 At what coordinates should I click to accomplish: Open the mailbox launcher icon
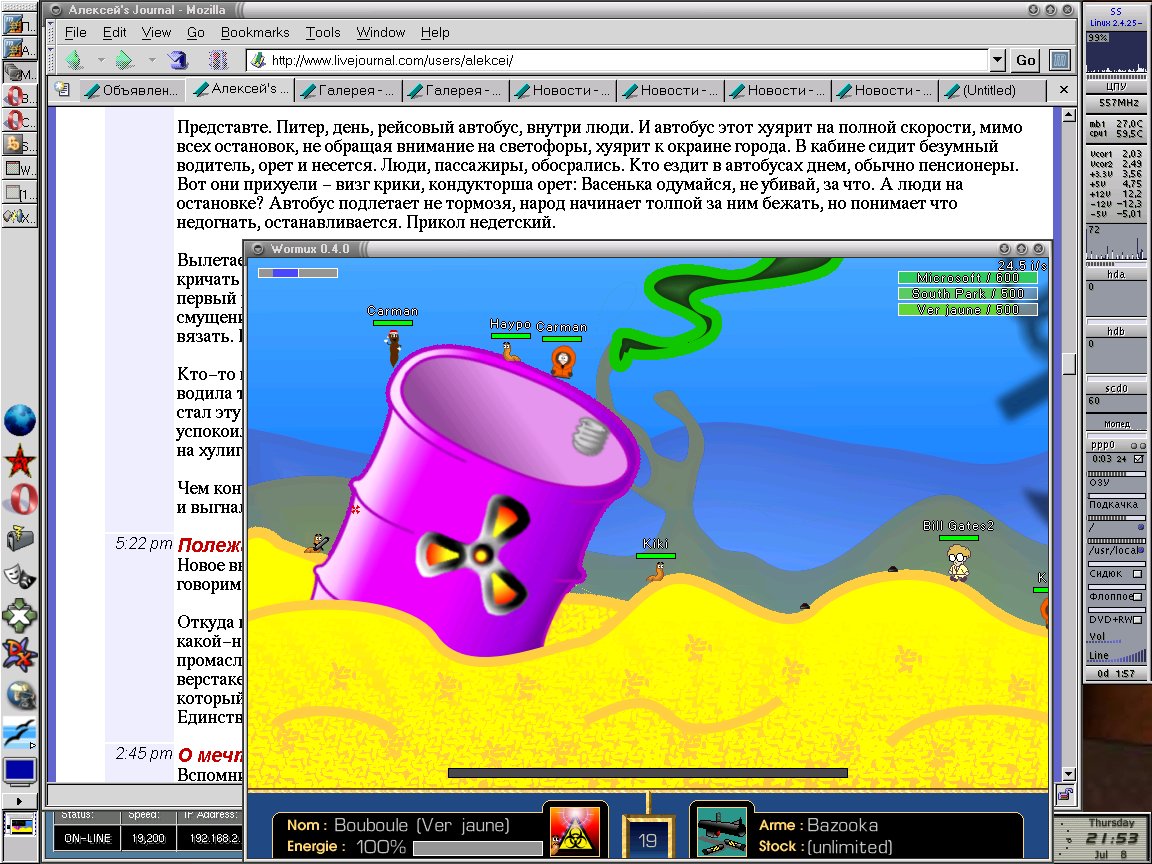[x=20, y=539]
